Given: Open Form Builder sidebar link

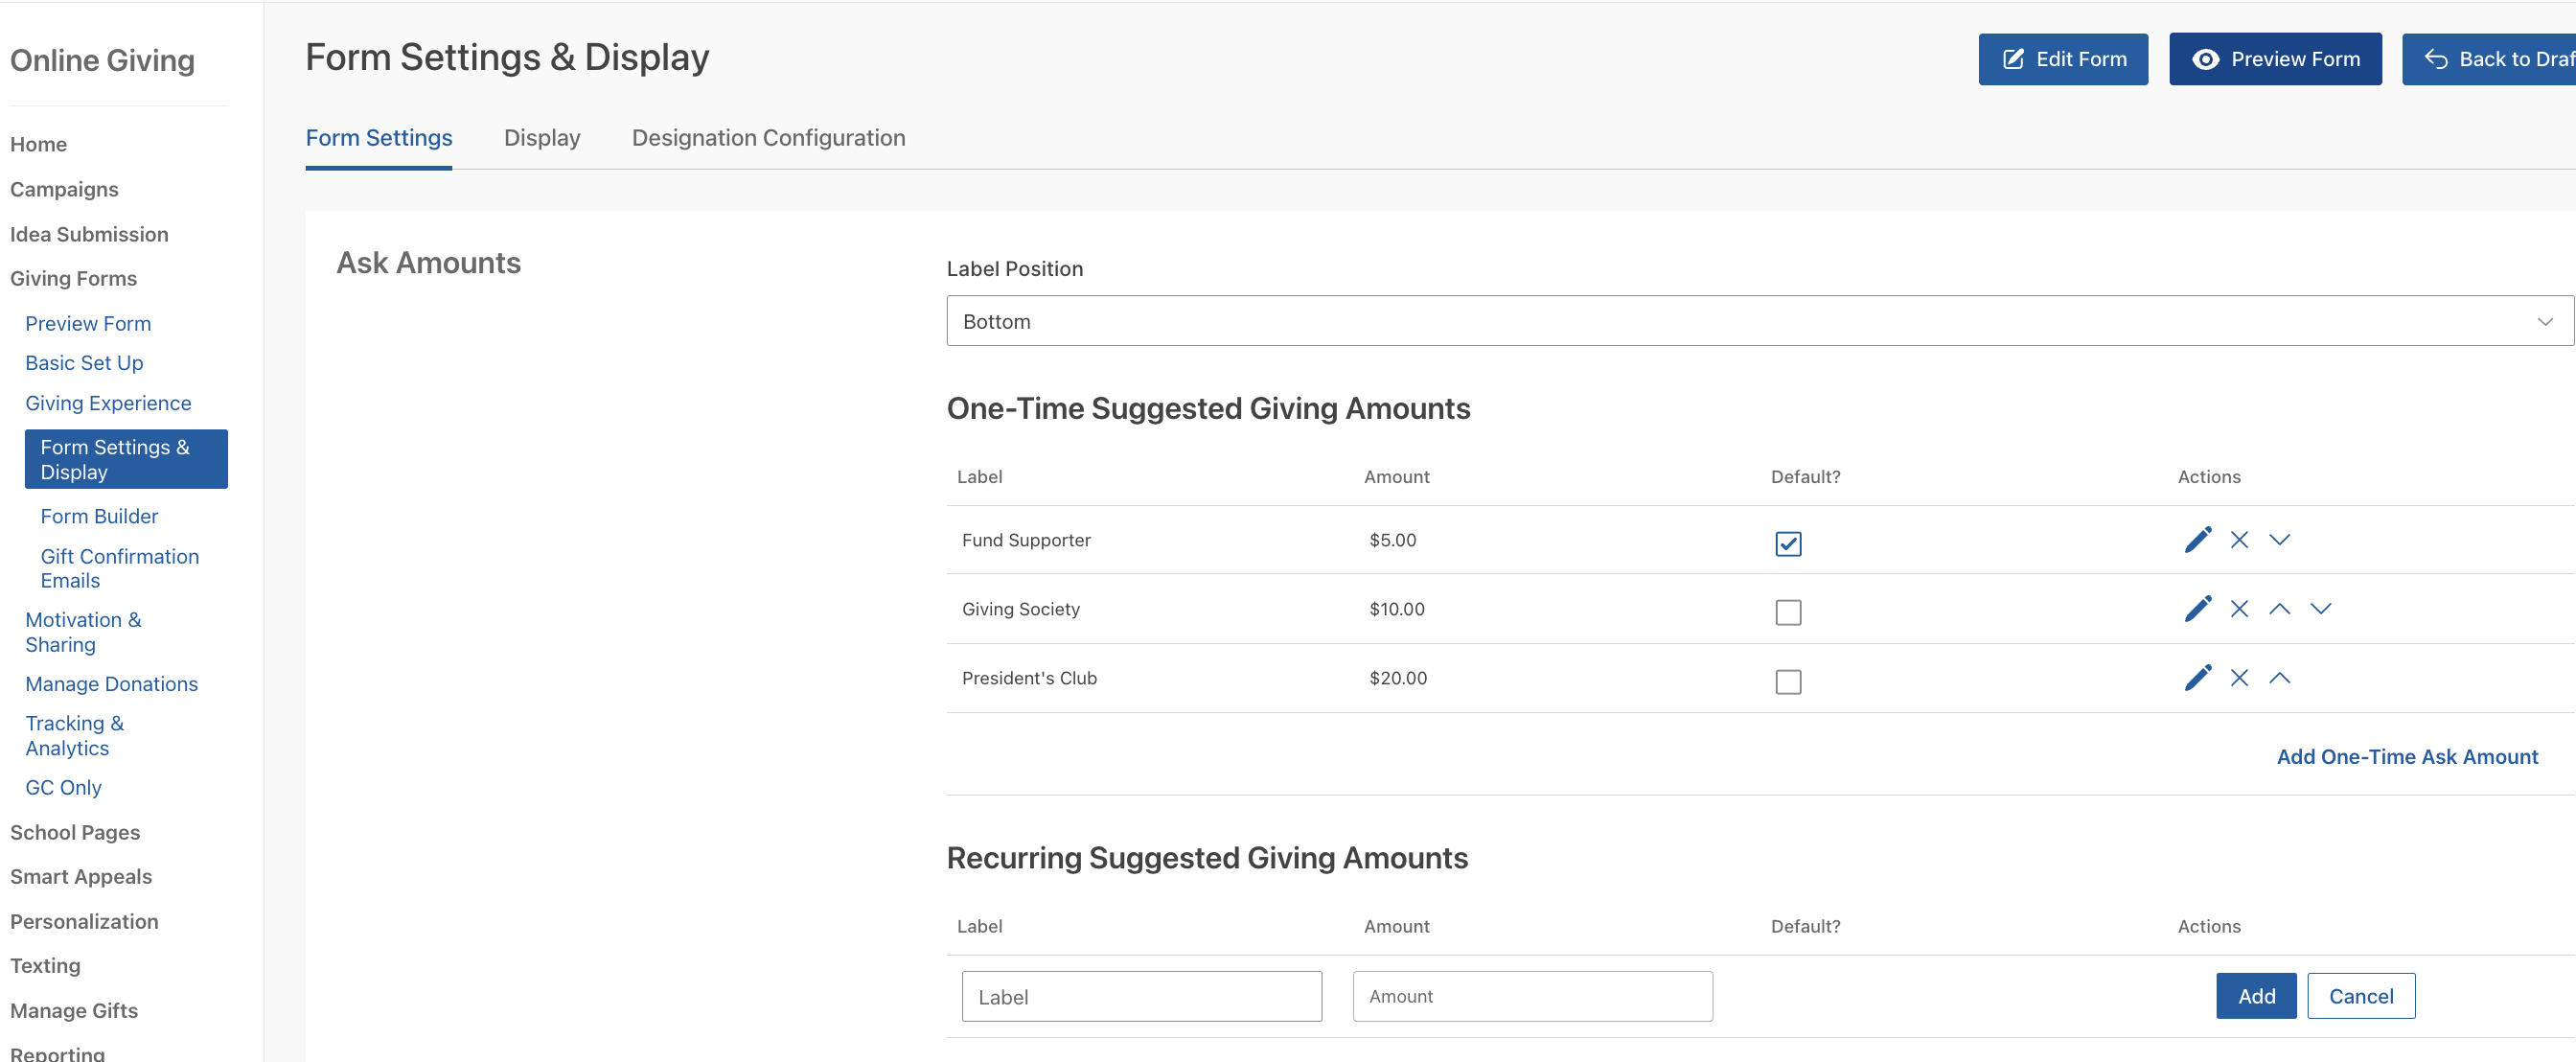Looking at the screenshot, I should [x=99, y=516].
